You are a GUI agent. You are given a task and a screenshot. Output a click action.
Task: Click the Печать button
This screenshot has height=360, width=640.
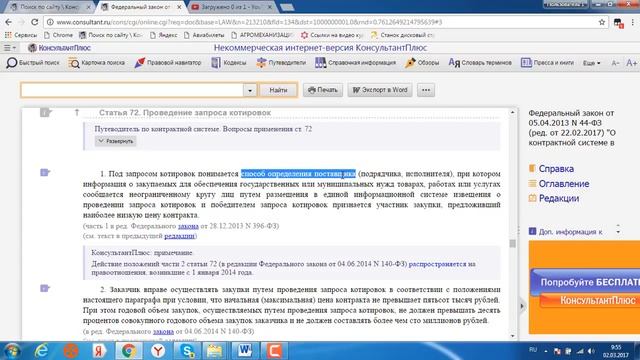pyautogui.click(x=323, y=90)
